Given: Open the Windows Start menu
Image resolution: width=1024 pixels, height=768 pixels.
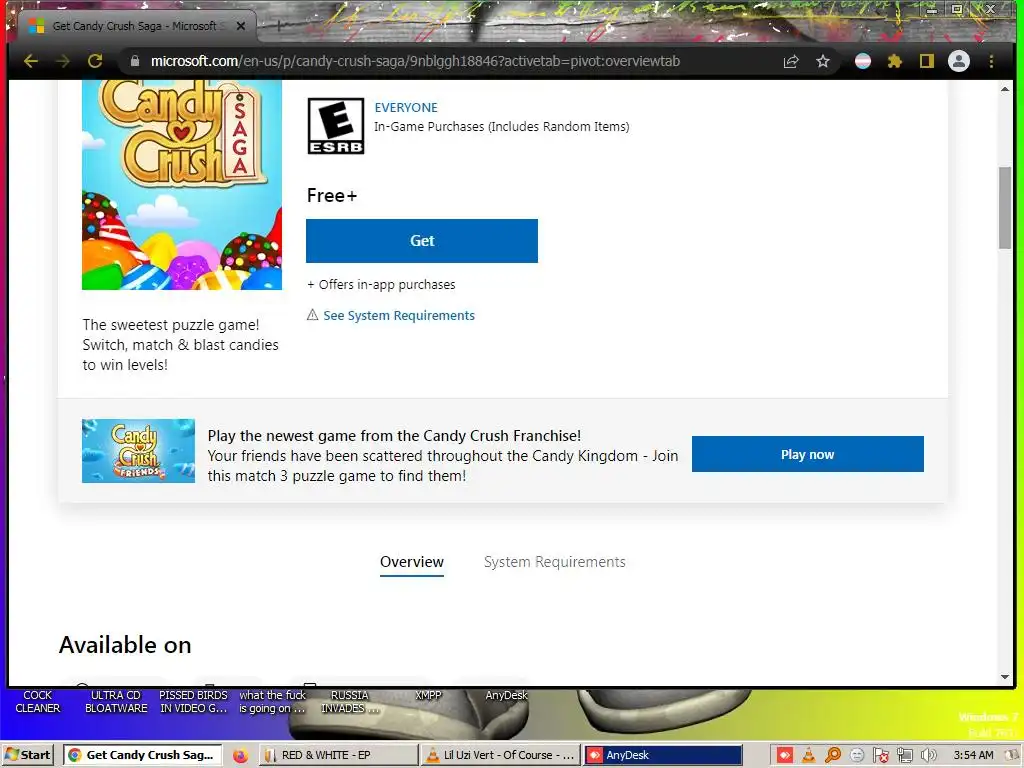Looking at the screenshot, I should coord(27,755).
